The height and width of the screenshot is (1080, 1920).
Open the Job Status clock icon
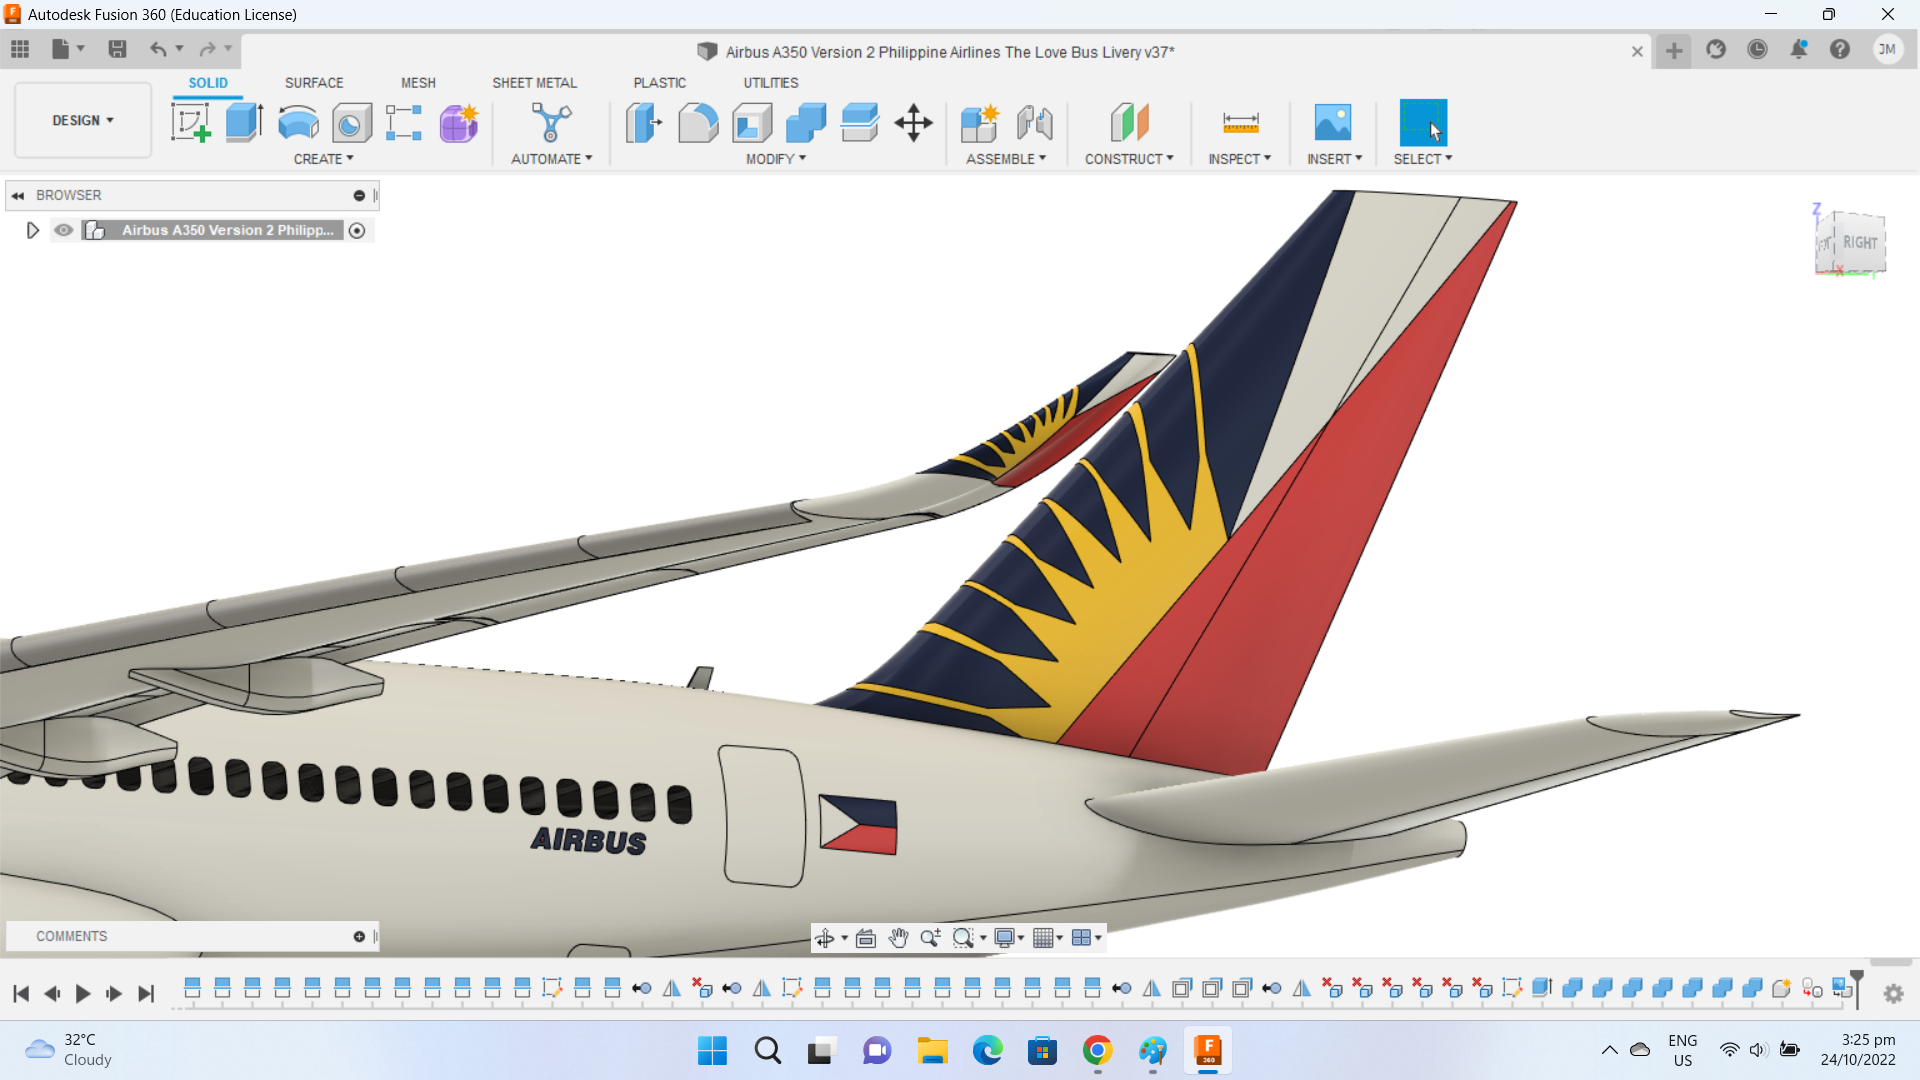tap(1757, 49)
